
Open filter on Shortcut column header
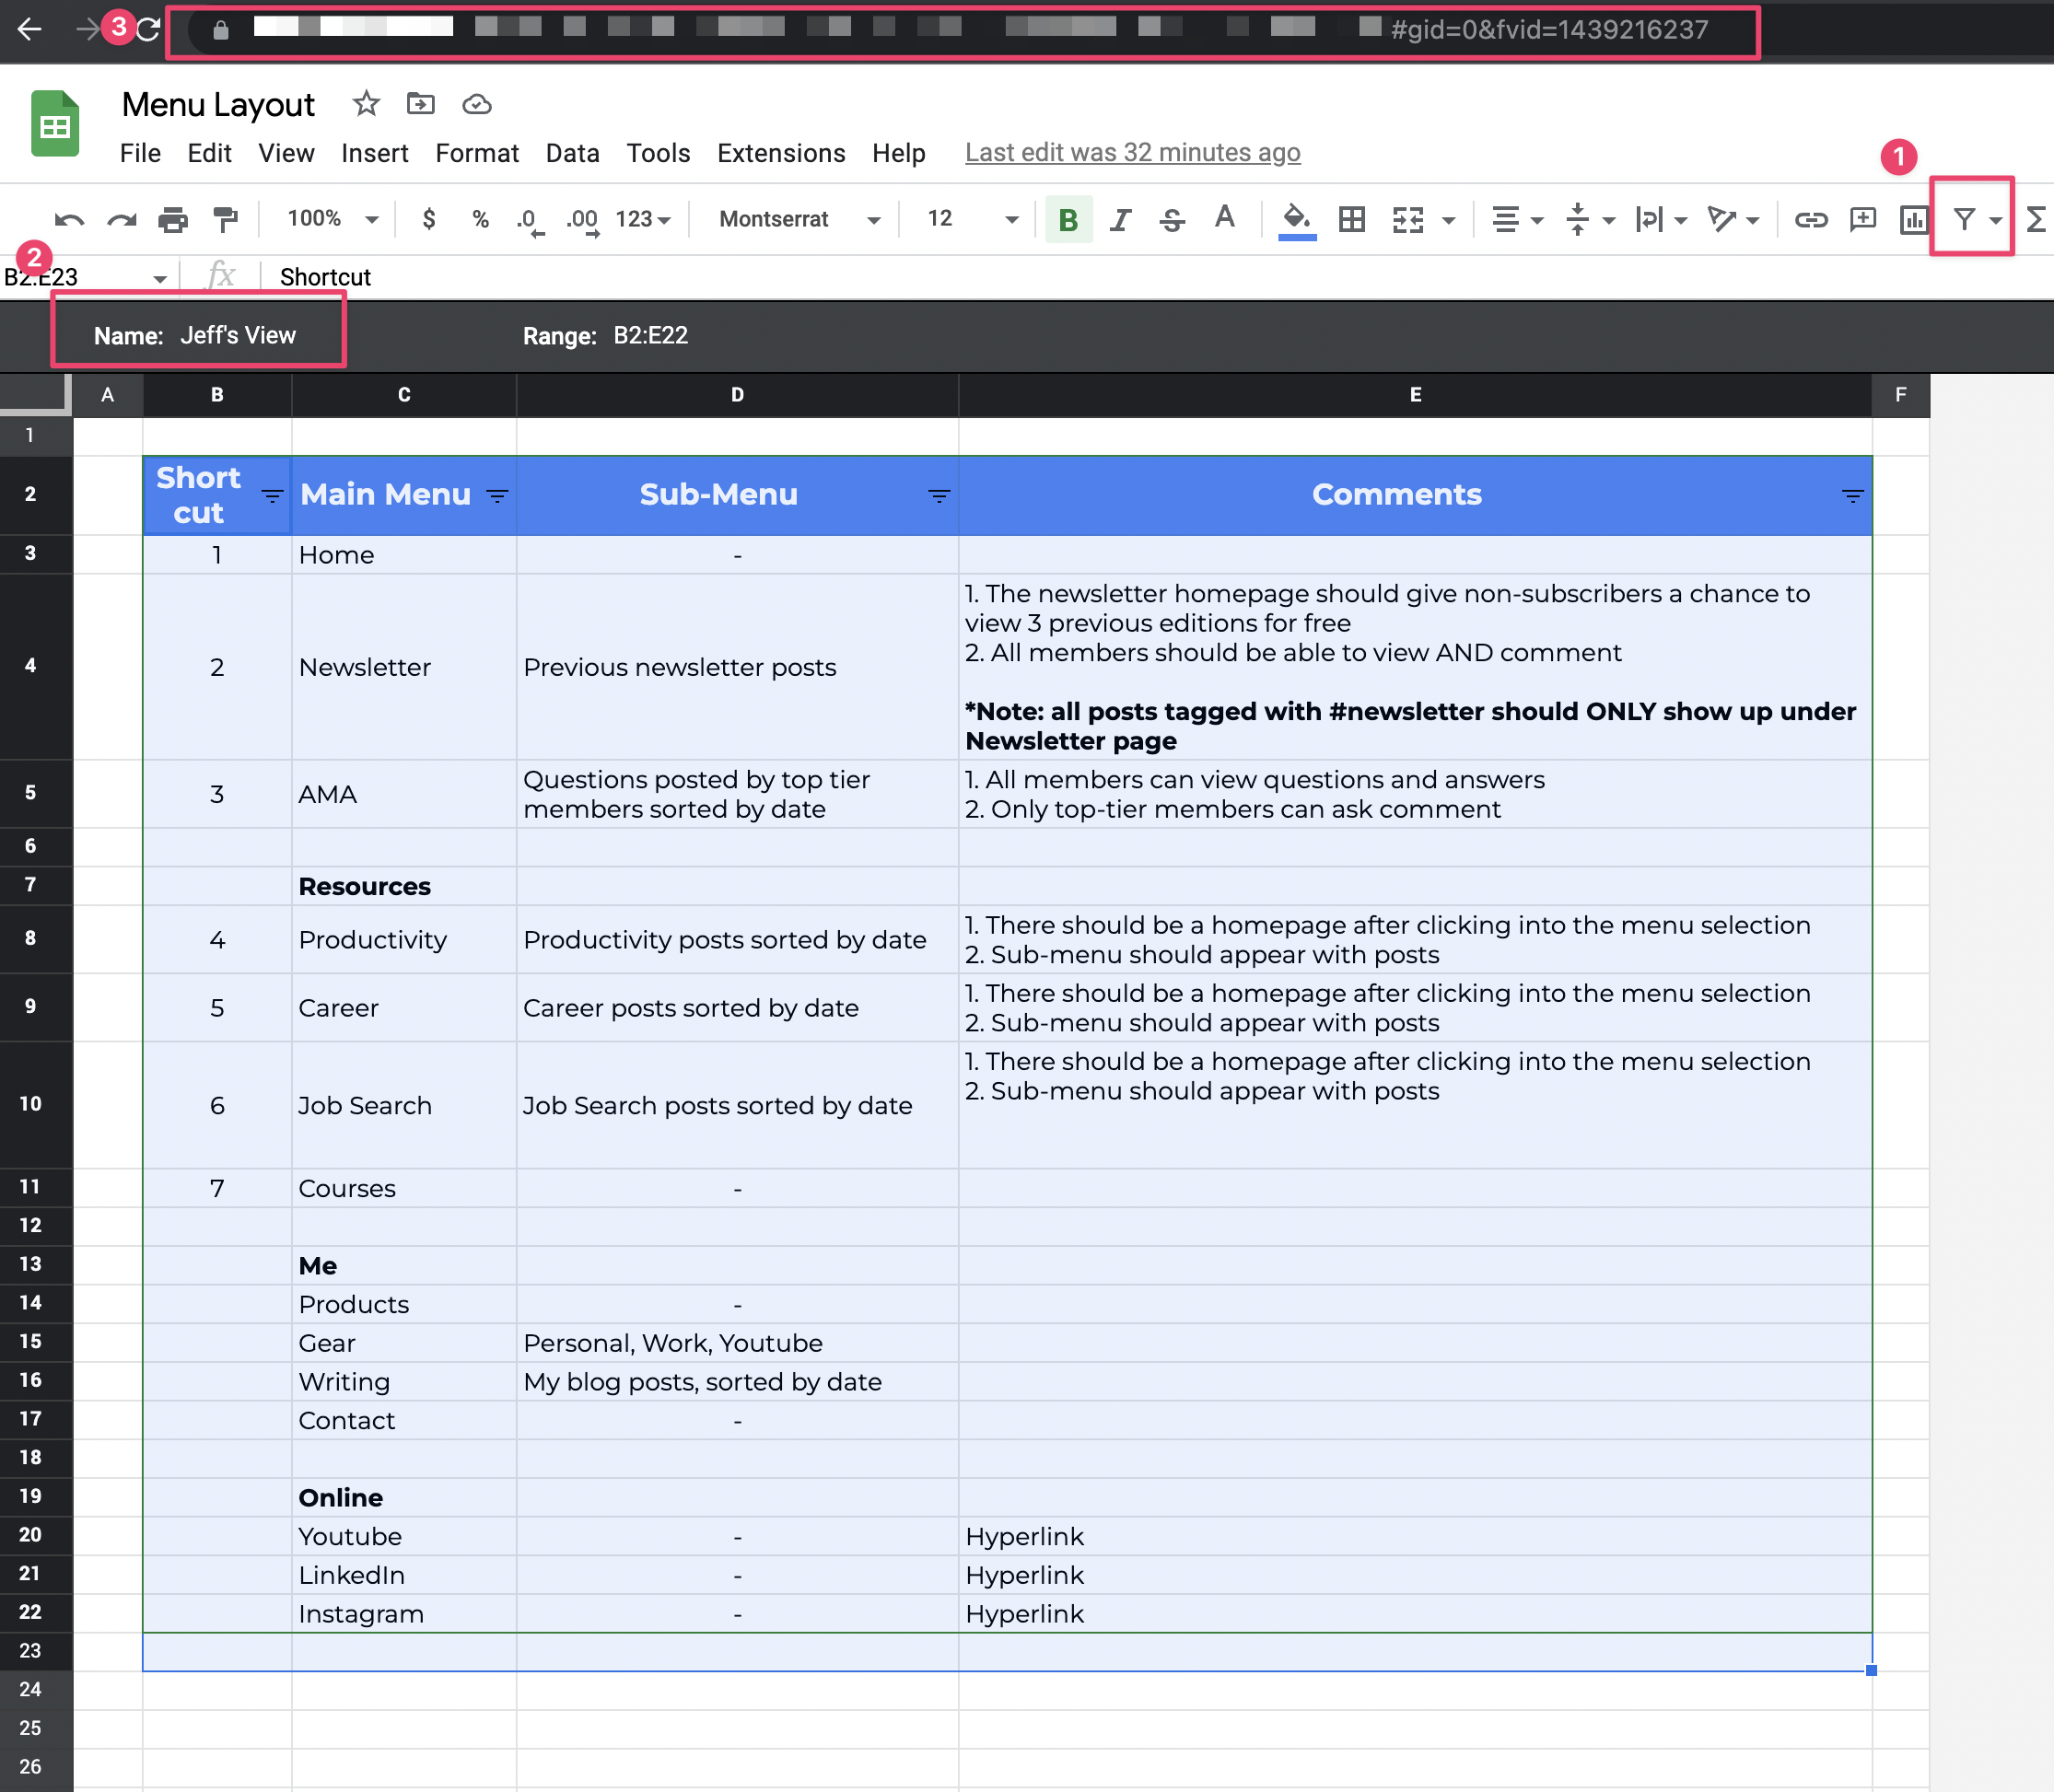pos(272,495)
